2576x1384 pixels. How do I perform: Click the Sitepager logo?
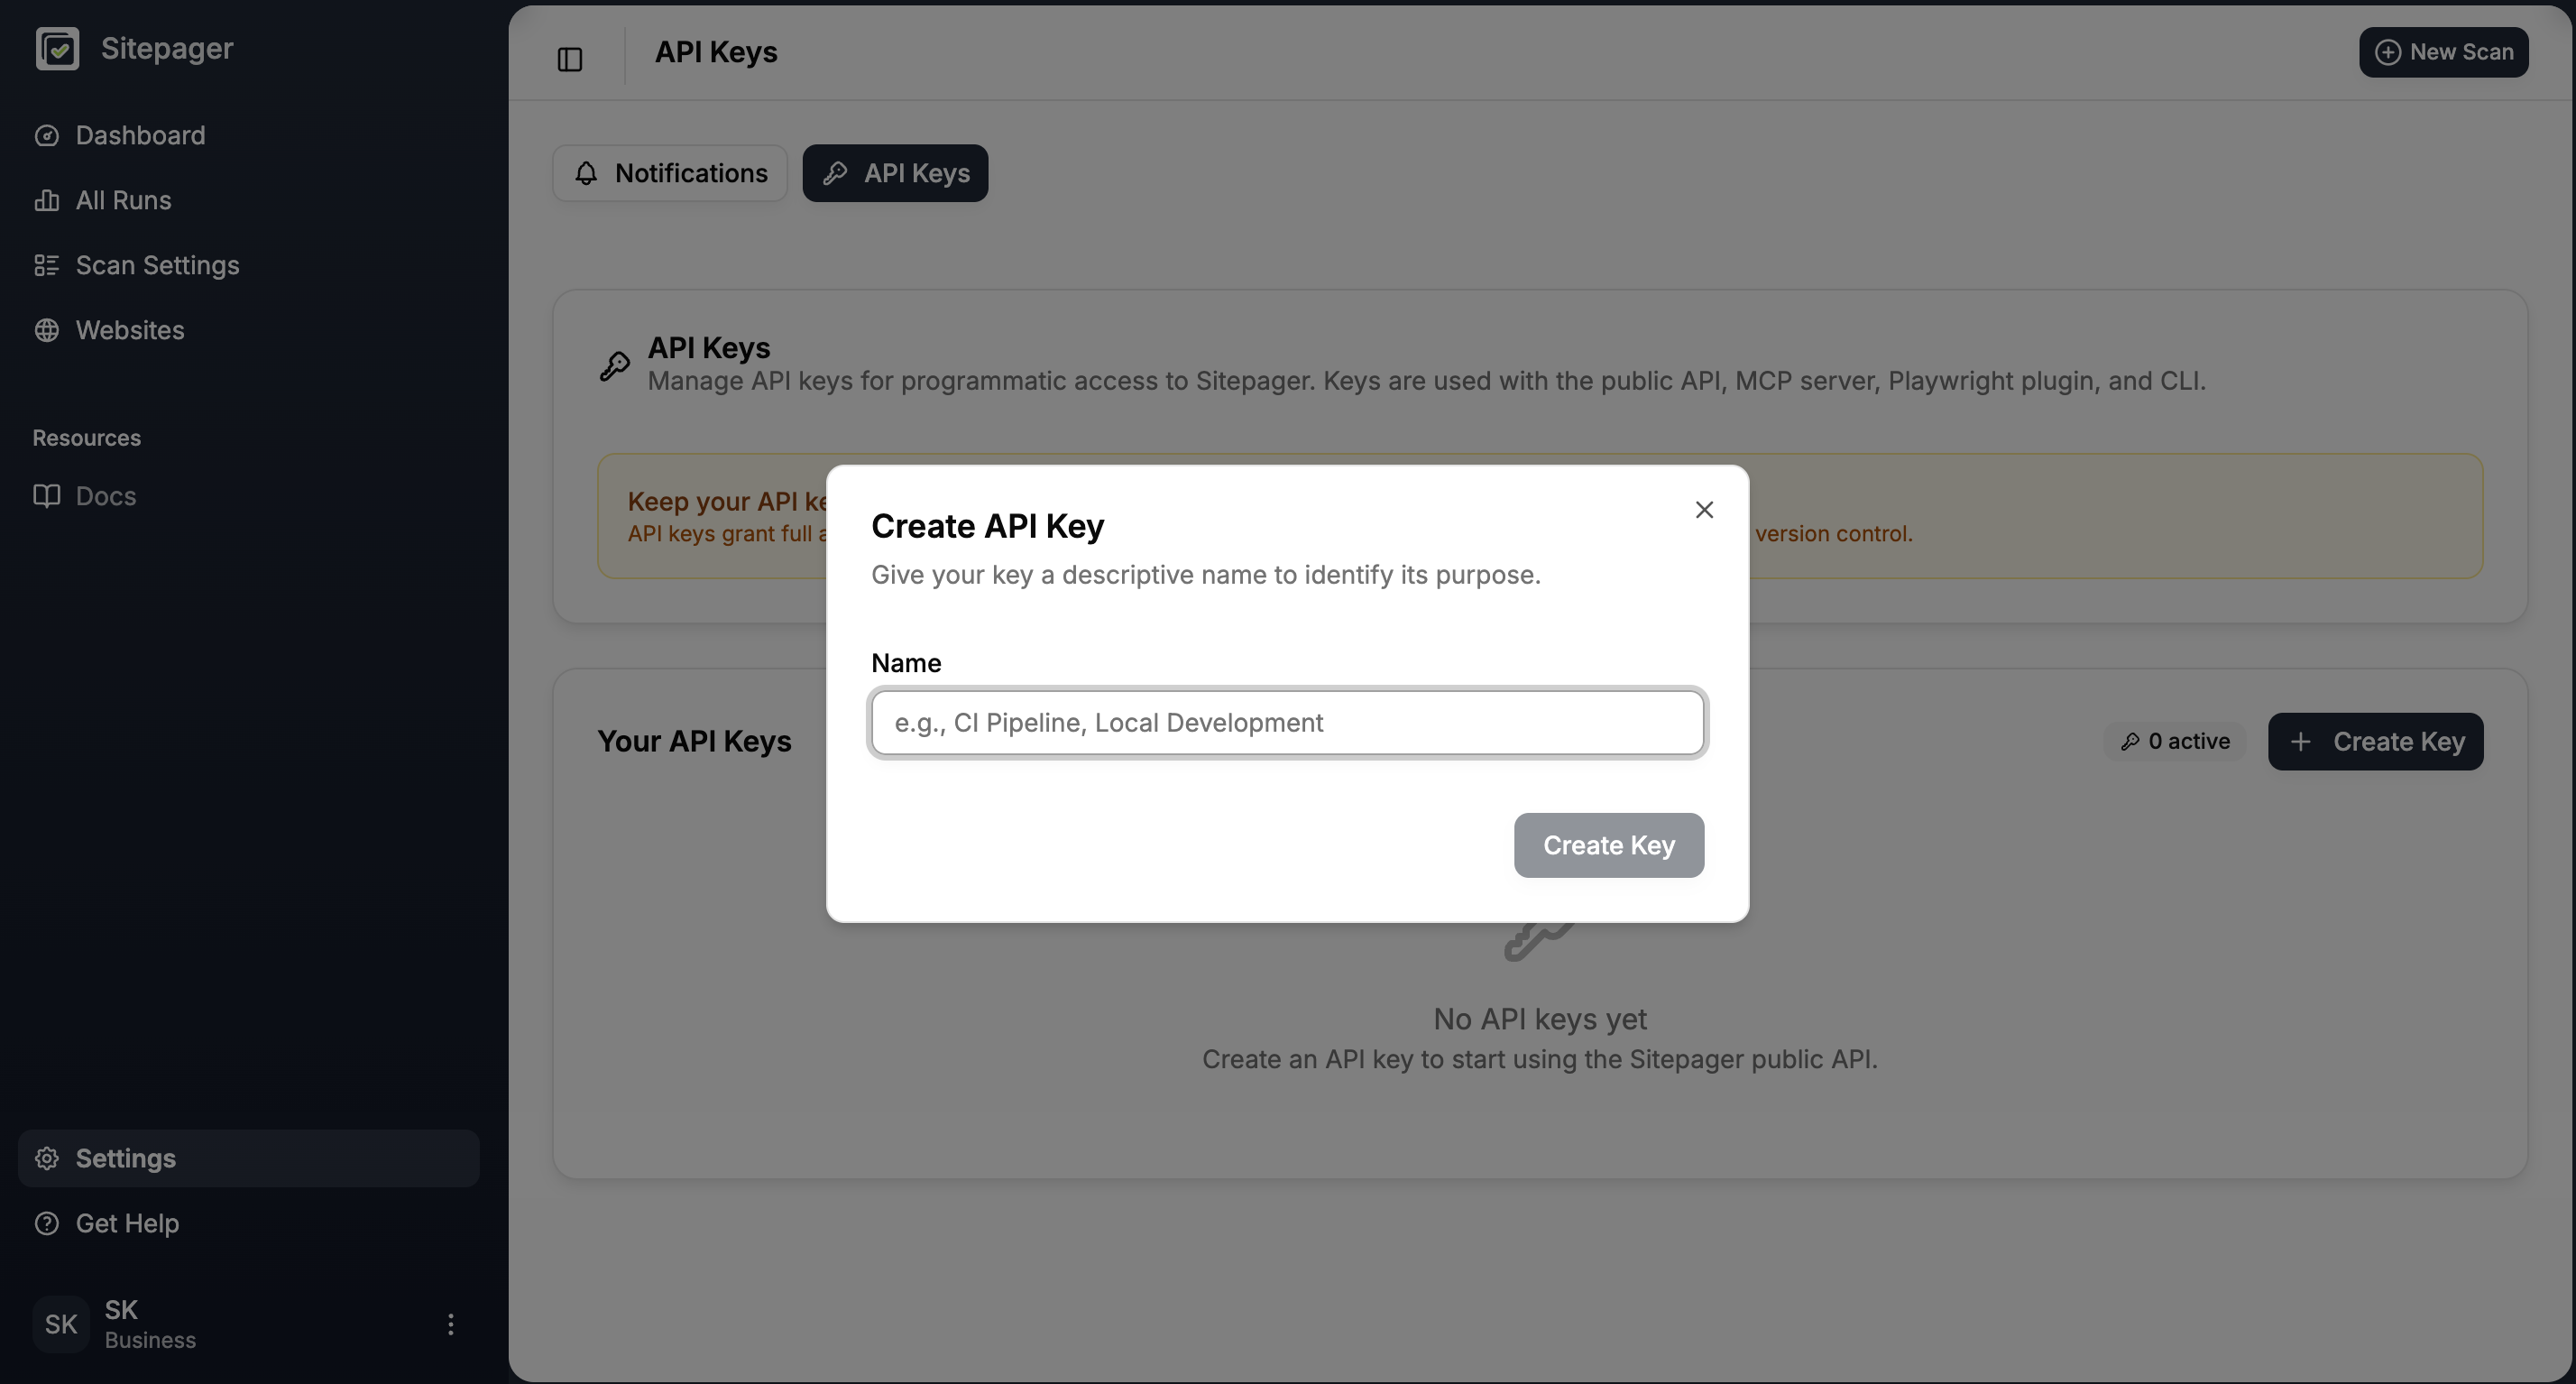tap(133, 48)
